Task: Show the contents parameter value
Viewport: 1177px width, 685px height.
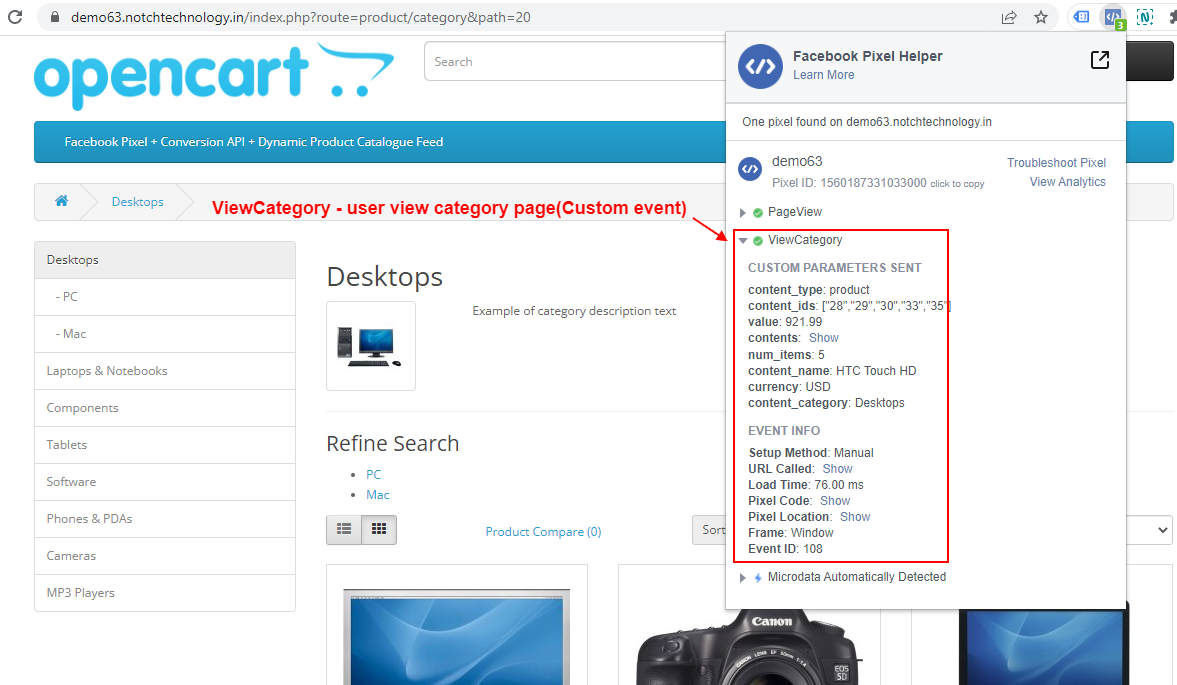Action: 823,338
